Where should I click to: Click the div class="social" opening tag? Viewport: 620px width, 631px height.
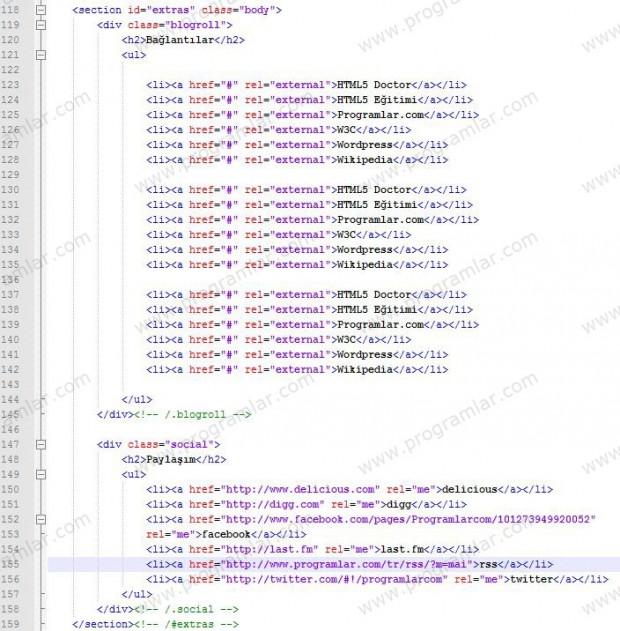(x=159, y=444)
